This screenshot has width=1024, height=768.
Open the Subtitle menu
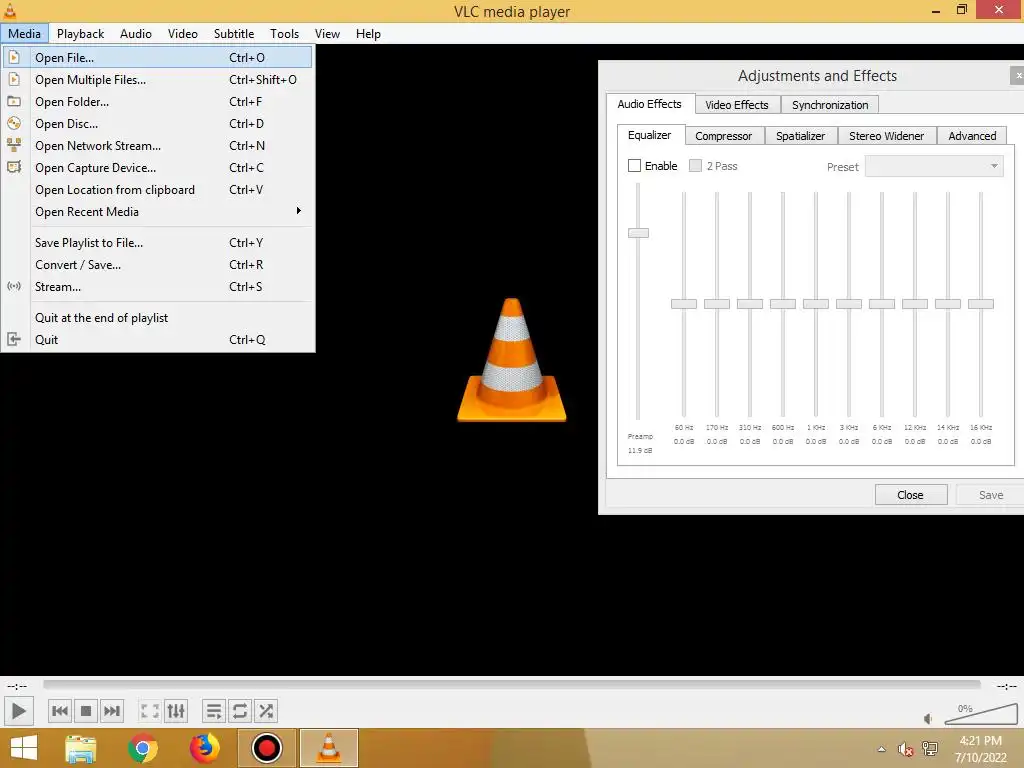(234, 33)
